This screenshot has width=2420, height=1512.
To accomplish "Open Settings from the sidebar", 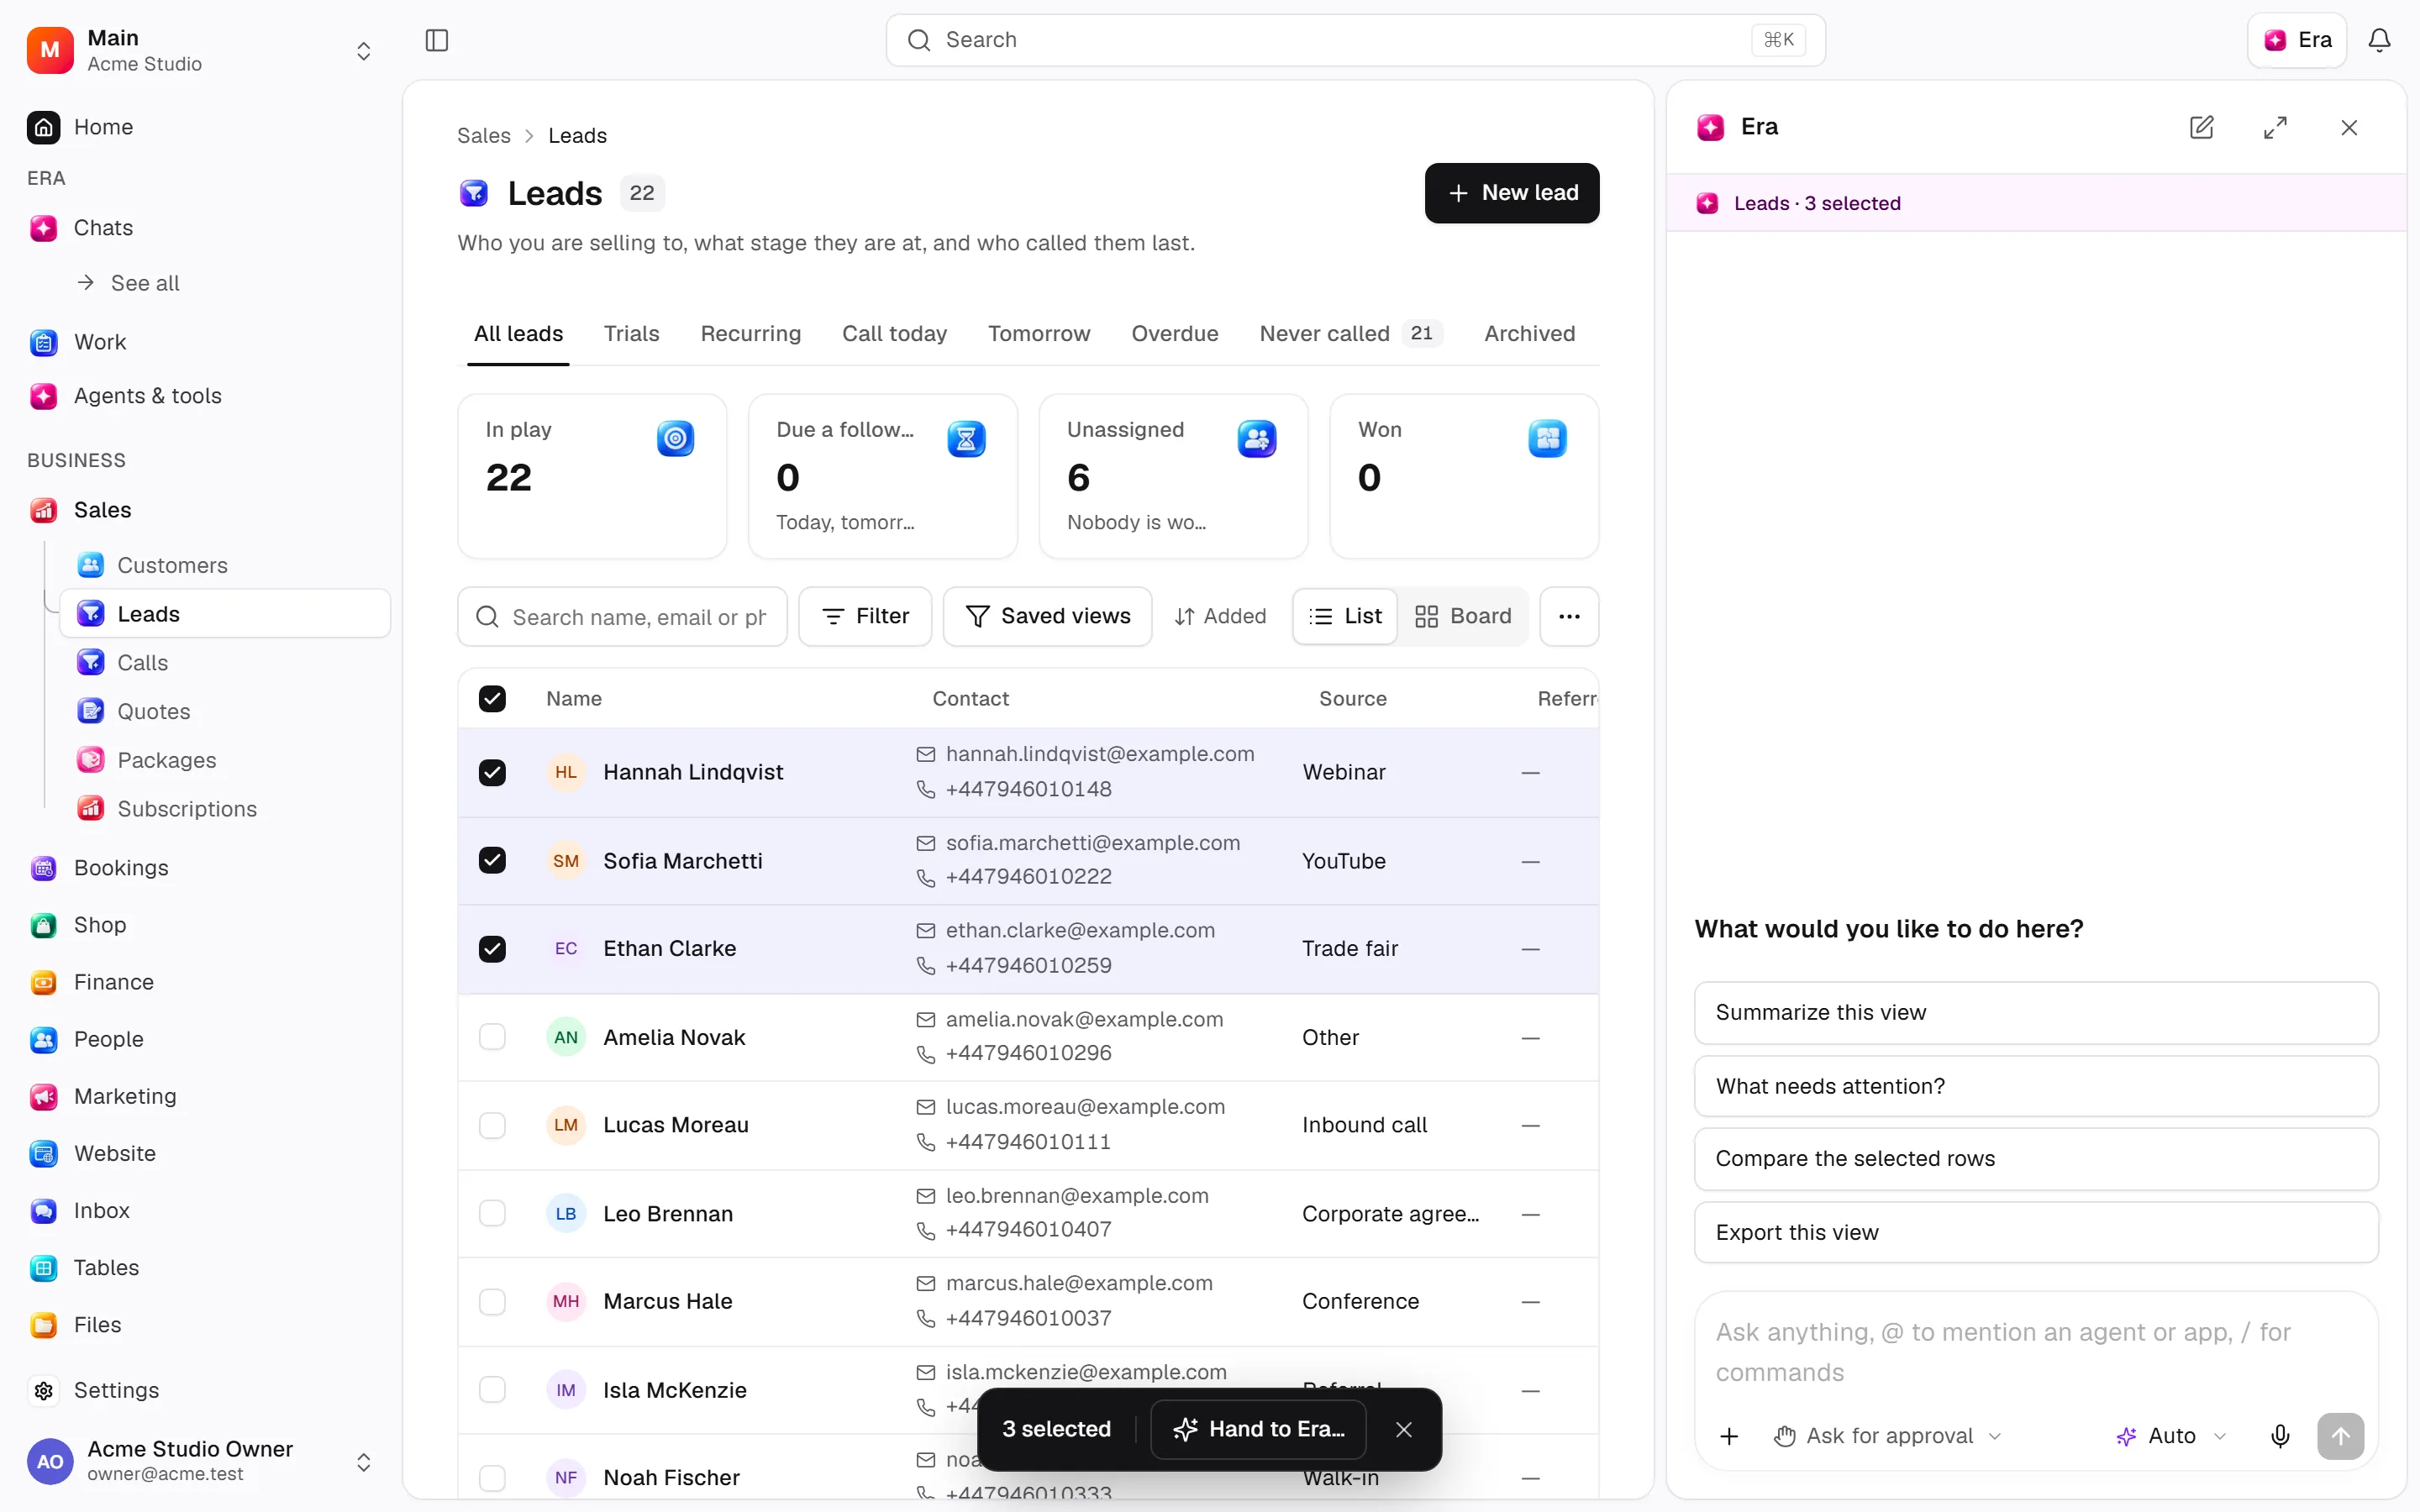I will [200, 1390].
